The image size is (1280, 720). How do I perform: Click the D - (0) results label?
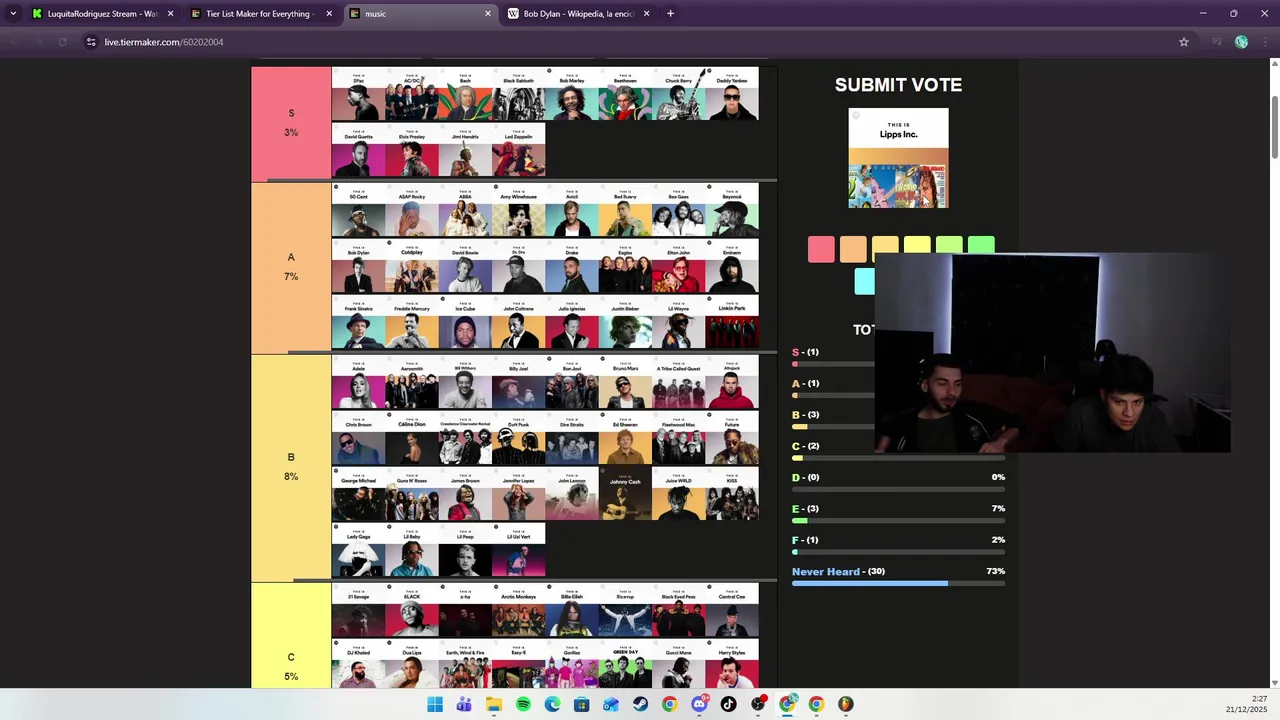tap(806, 478)
